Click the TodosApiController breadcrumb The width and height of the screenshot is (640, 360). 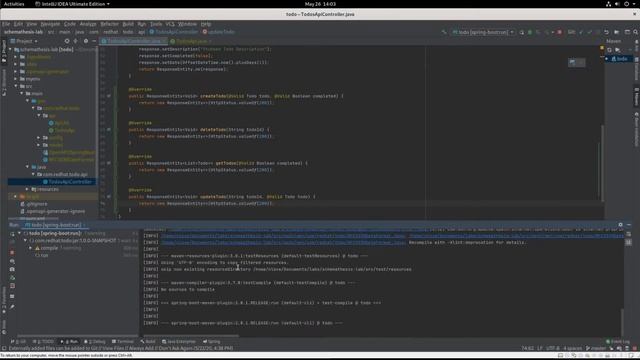click(173, 32)
